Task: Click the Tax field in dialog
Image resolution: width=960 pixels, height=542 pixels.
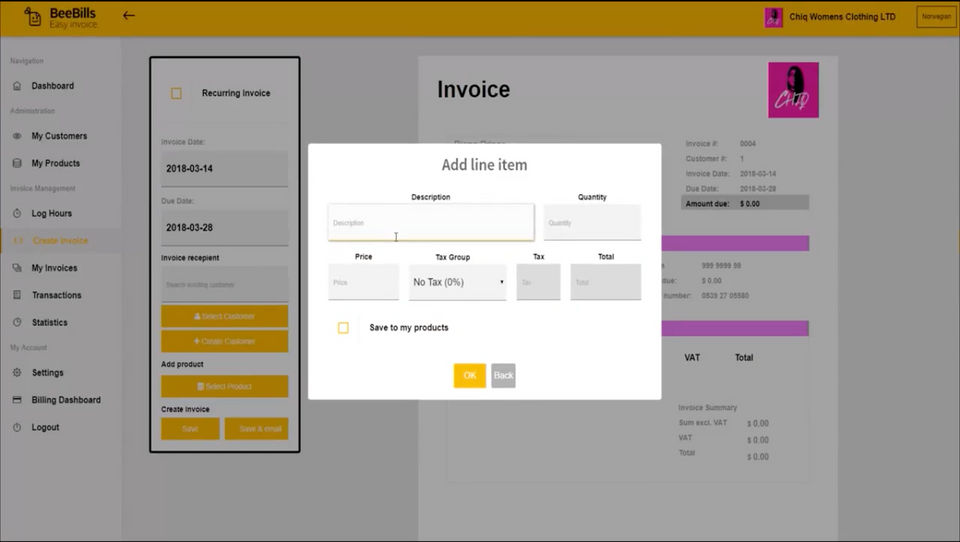Action: click(x=538, y=282)
